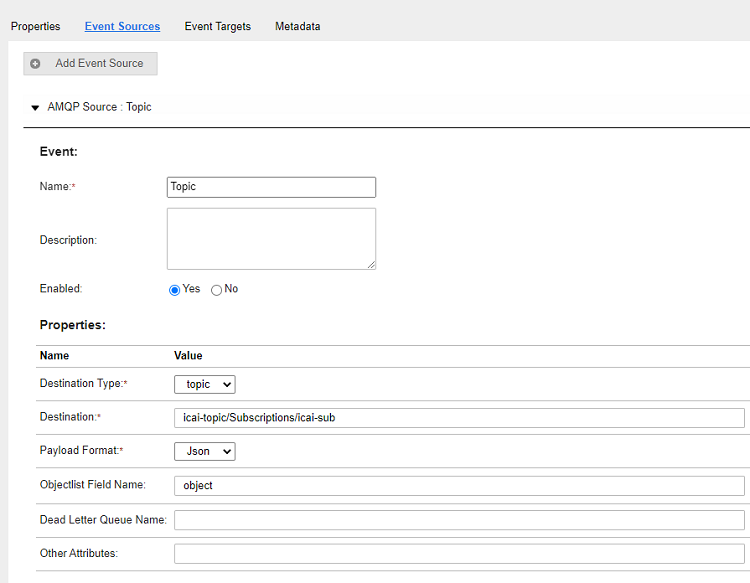Click the Dead Letter Queue Name field
Viewport: 750px width, 583px height.
[459, 520]
